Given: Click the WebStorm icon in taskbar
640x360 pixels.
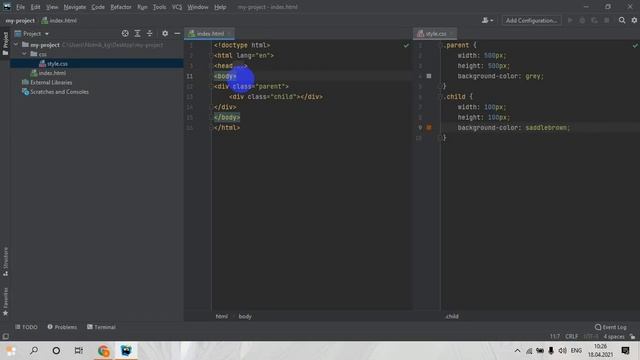Looking at the screenshot, I should click(126, 351).
